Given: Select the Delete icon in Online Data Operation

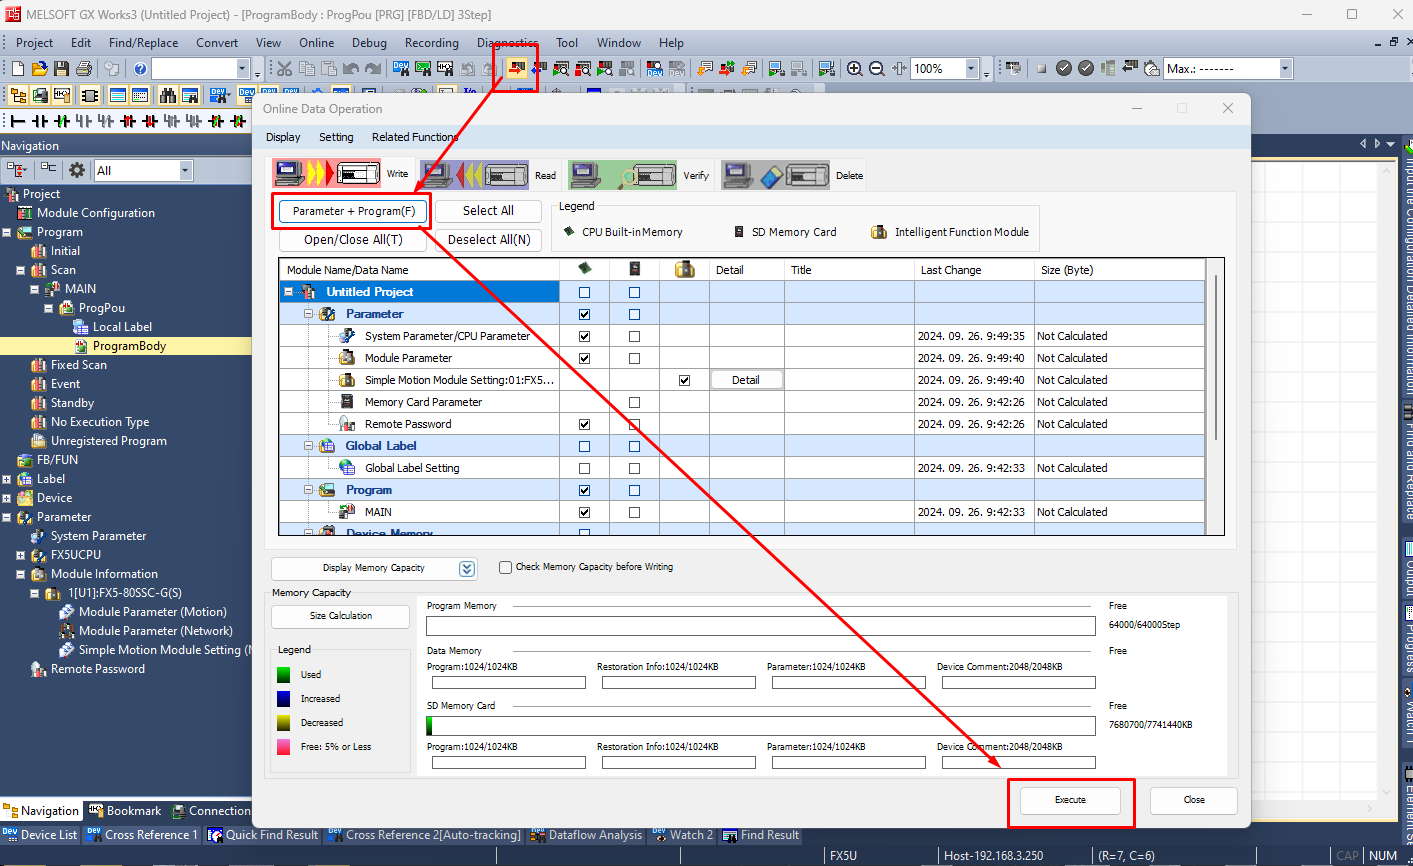Looking at the screenshot, I should pos(775,174).
